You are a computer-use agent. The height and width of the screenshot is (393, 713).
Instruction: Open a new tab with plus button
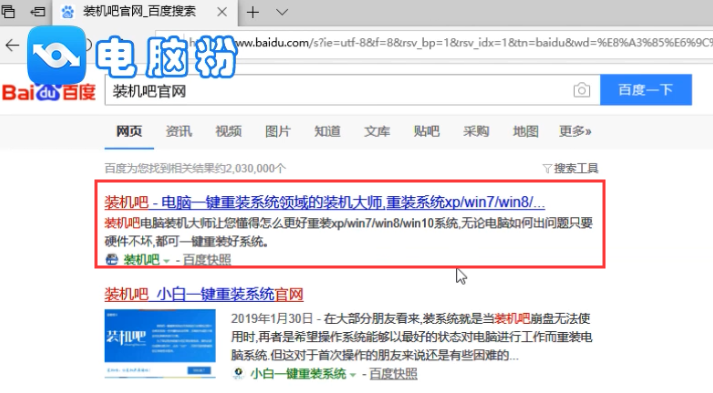coord(253,12)
